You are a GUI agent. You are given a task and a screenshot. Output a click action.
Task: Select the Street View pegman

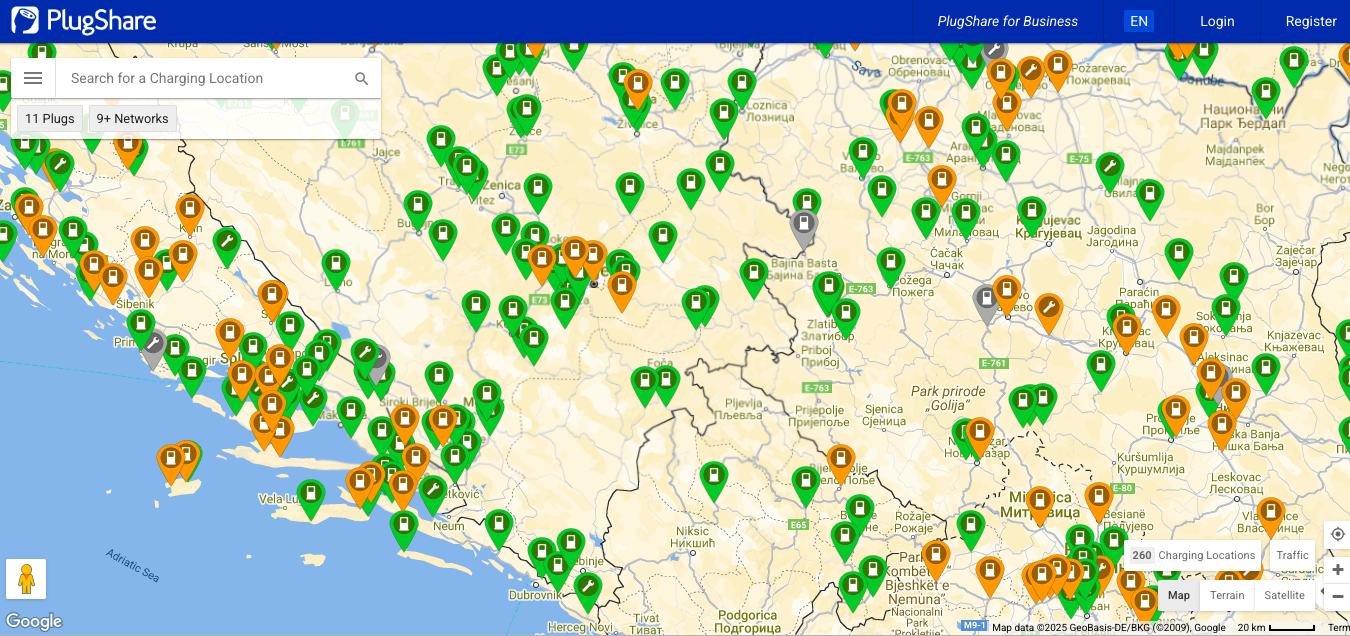26,579
